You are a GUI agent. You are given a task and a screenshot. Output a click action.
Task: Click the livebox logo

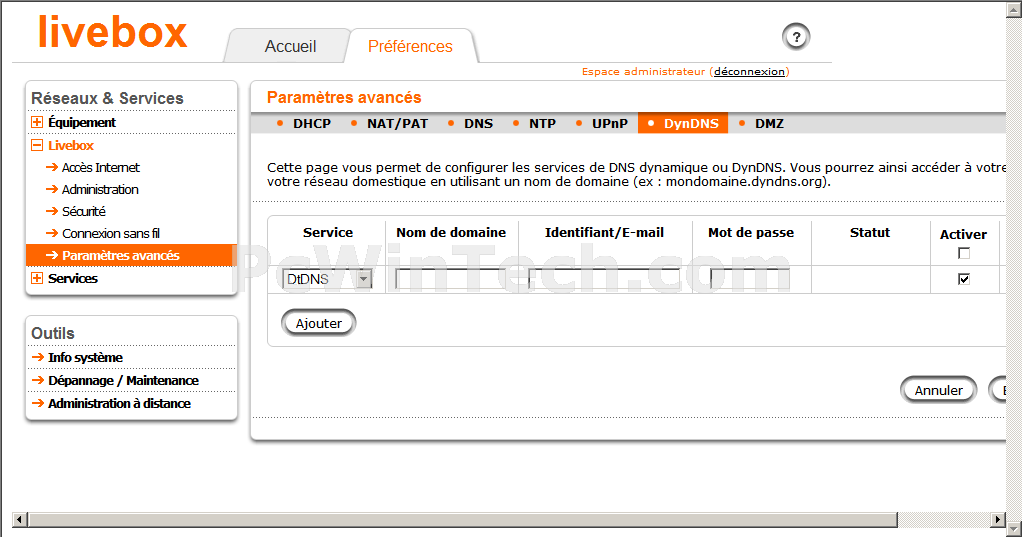click(113, 32)
